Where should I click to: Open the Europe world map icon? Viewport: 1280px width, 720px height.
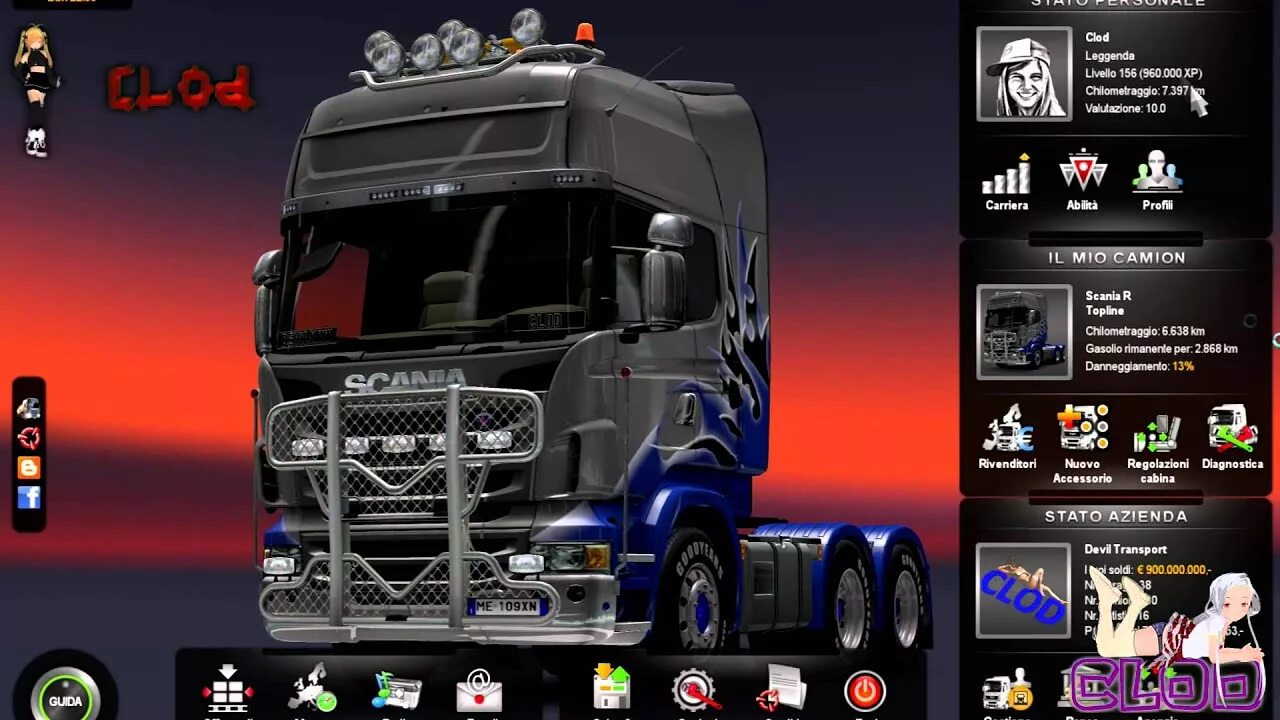[312, 689]
